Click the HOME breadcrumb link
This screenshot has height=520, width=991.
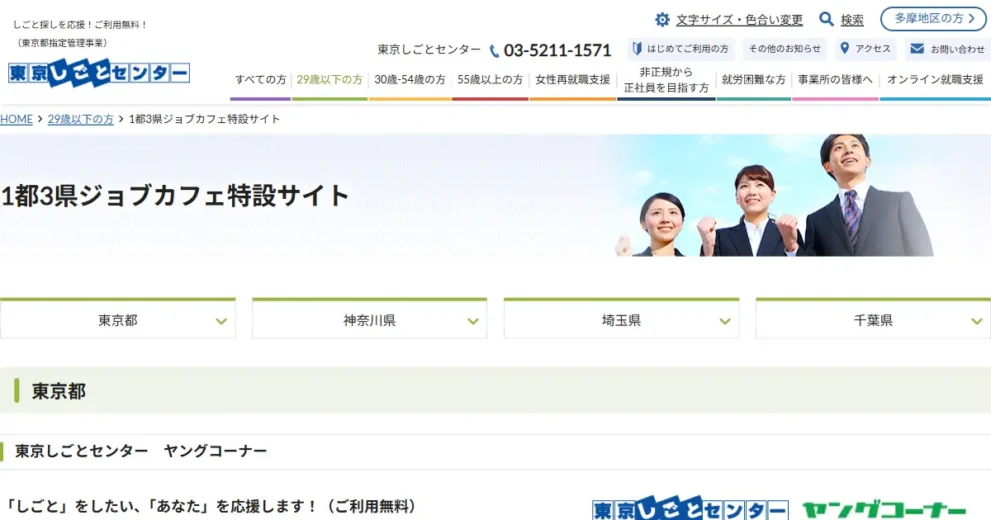16,119
